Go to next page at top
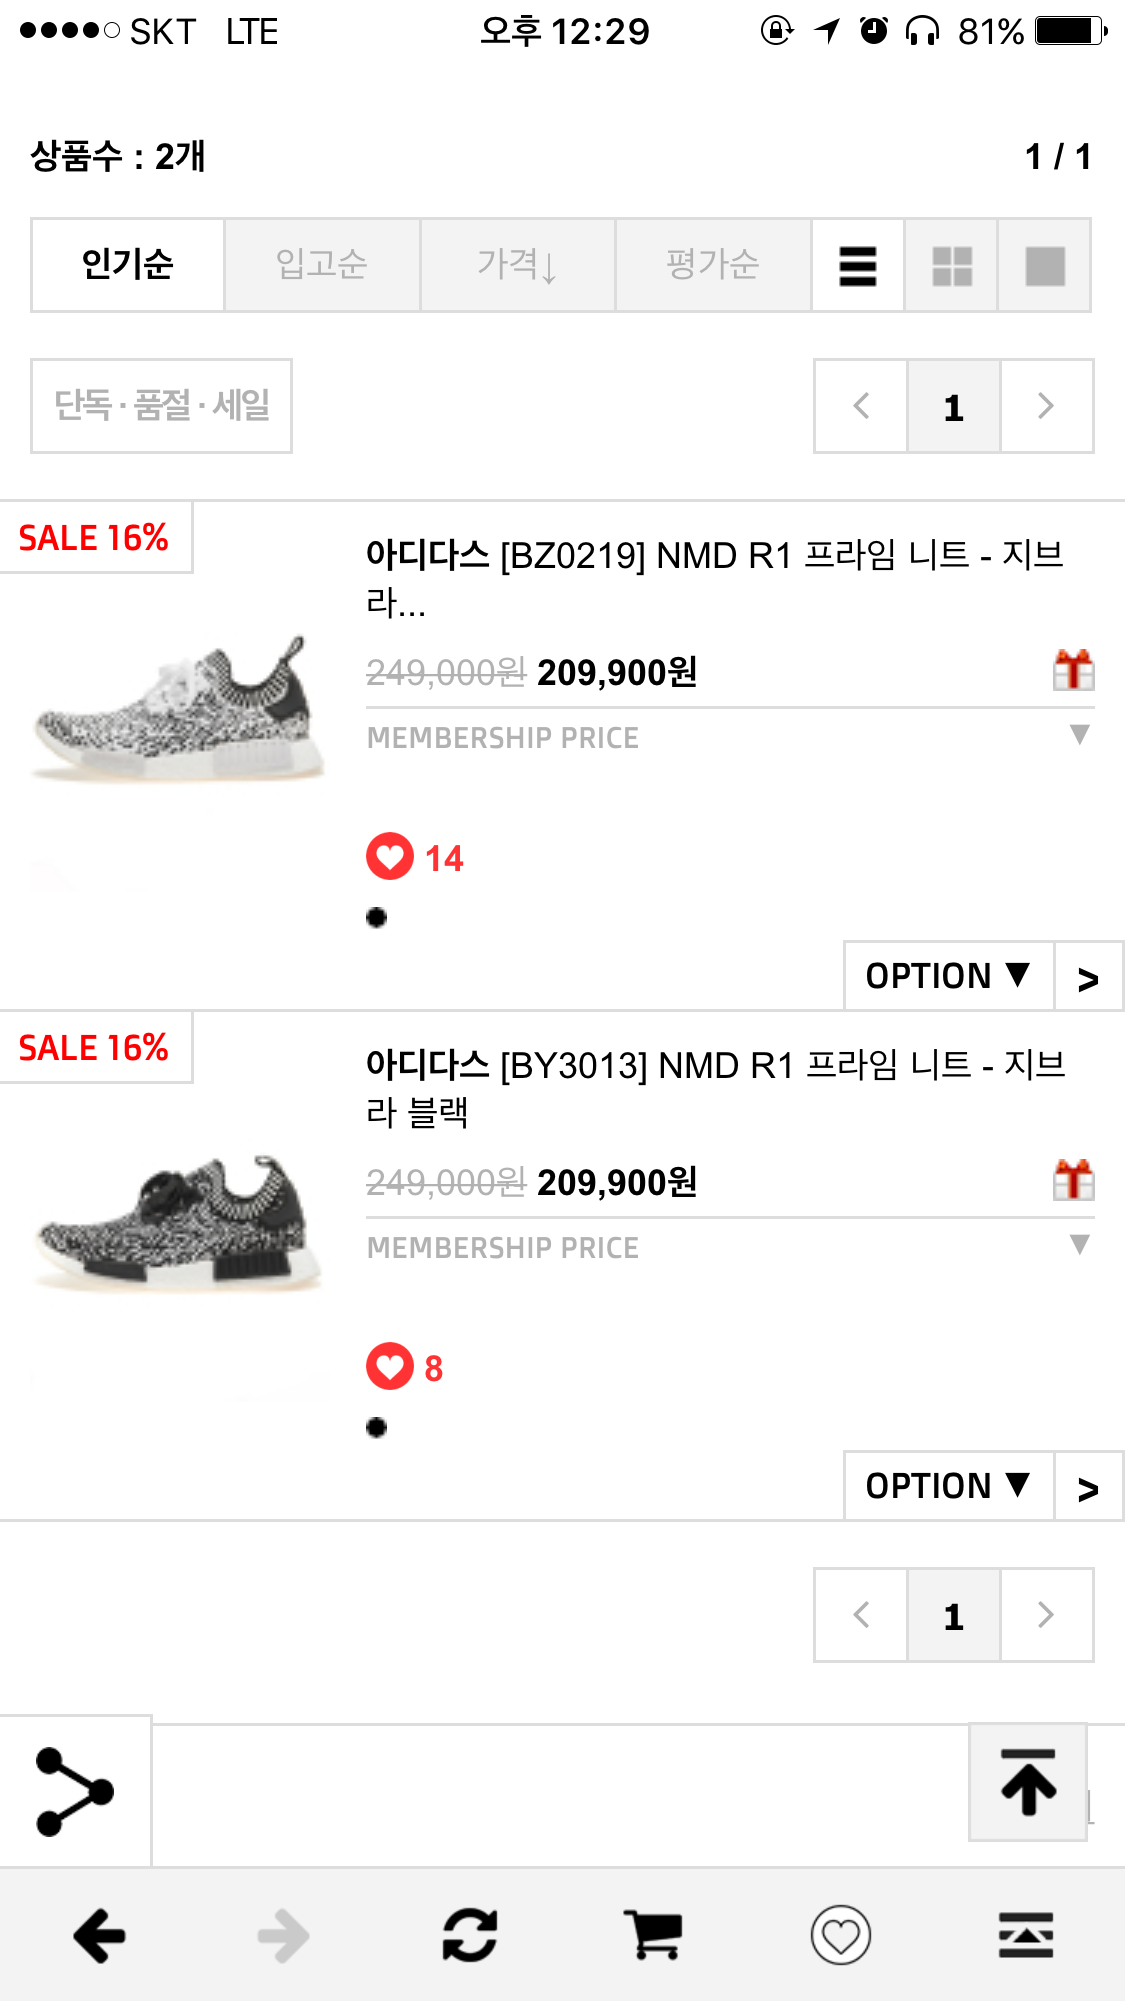 [1046, 406]
